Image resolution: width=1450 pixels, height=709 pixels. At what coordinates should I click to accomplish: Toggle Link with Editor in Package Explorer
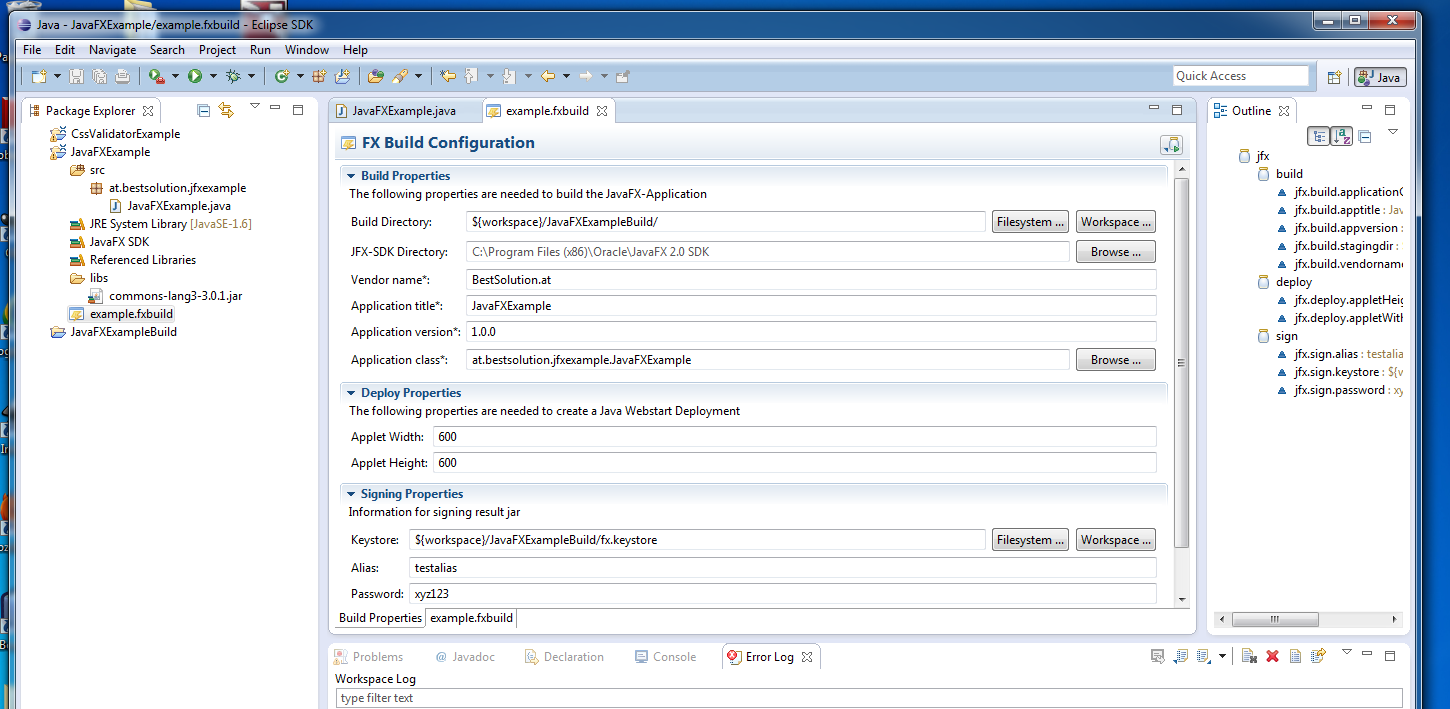point(226,111)
